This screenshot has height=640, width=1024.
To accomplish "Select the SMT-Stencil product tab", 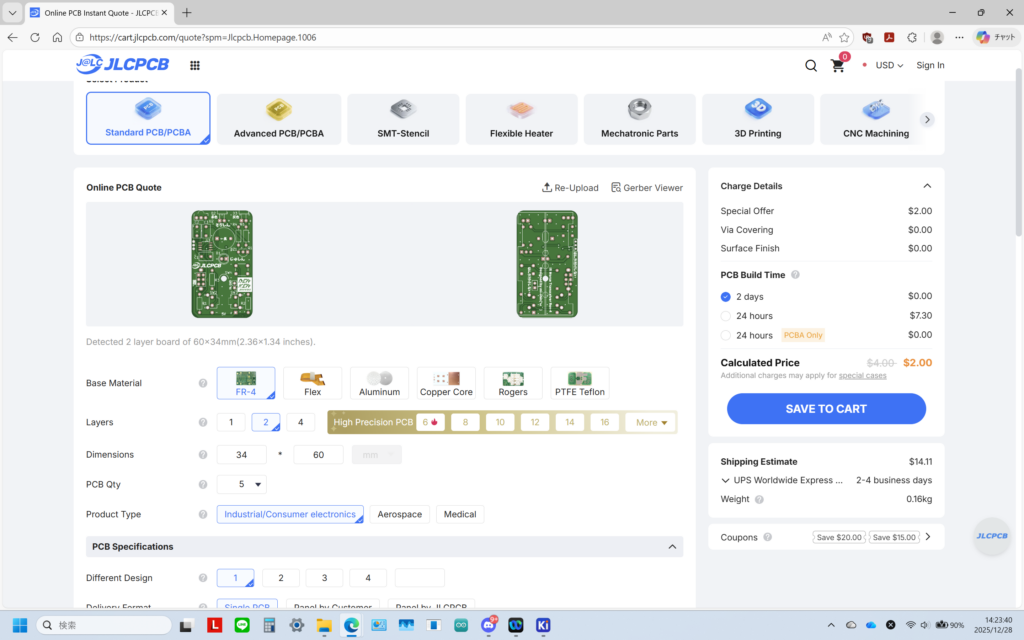I will pyautogui.click(x=403, y=119).
